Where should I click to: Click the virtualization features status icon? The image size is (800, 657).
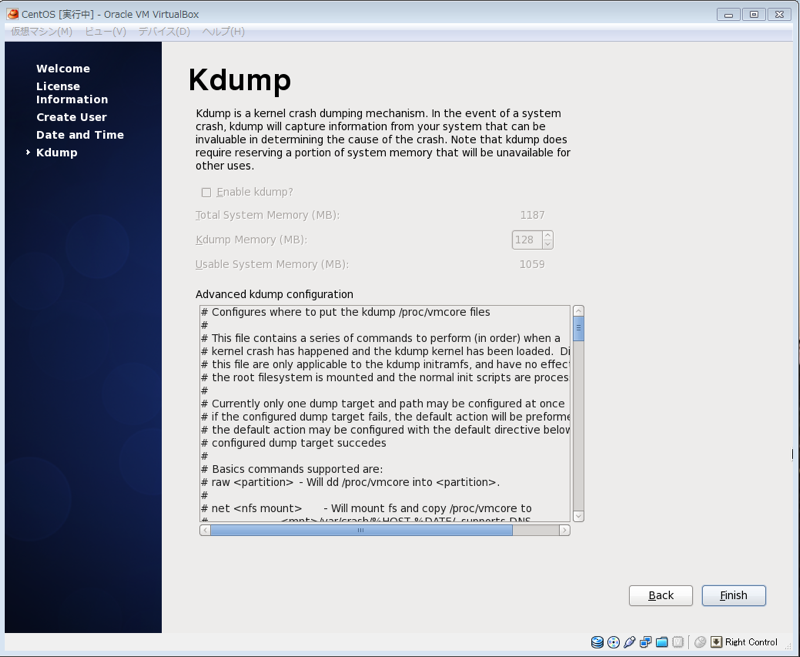[678, 642]
